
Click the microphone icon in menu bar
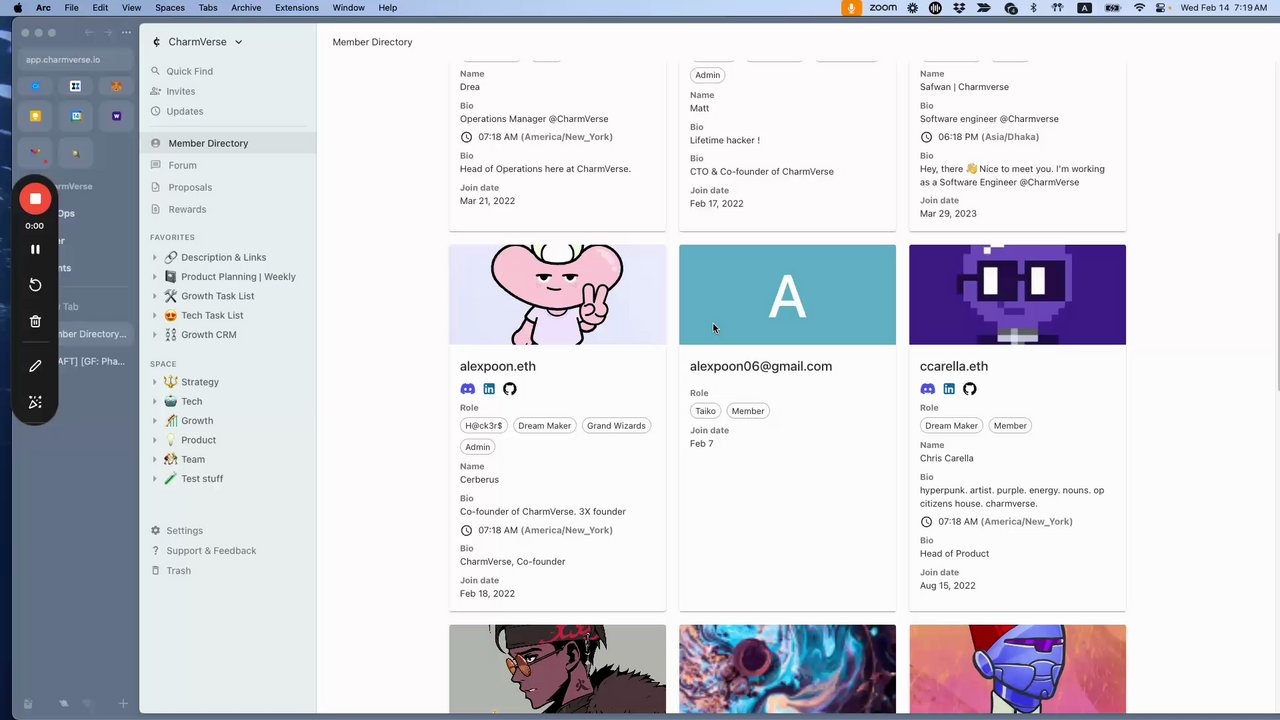coord(852,8)
